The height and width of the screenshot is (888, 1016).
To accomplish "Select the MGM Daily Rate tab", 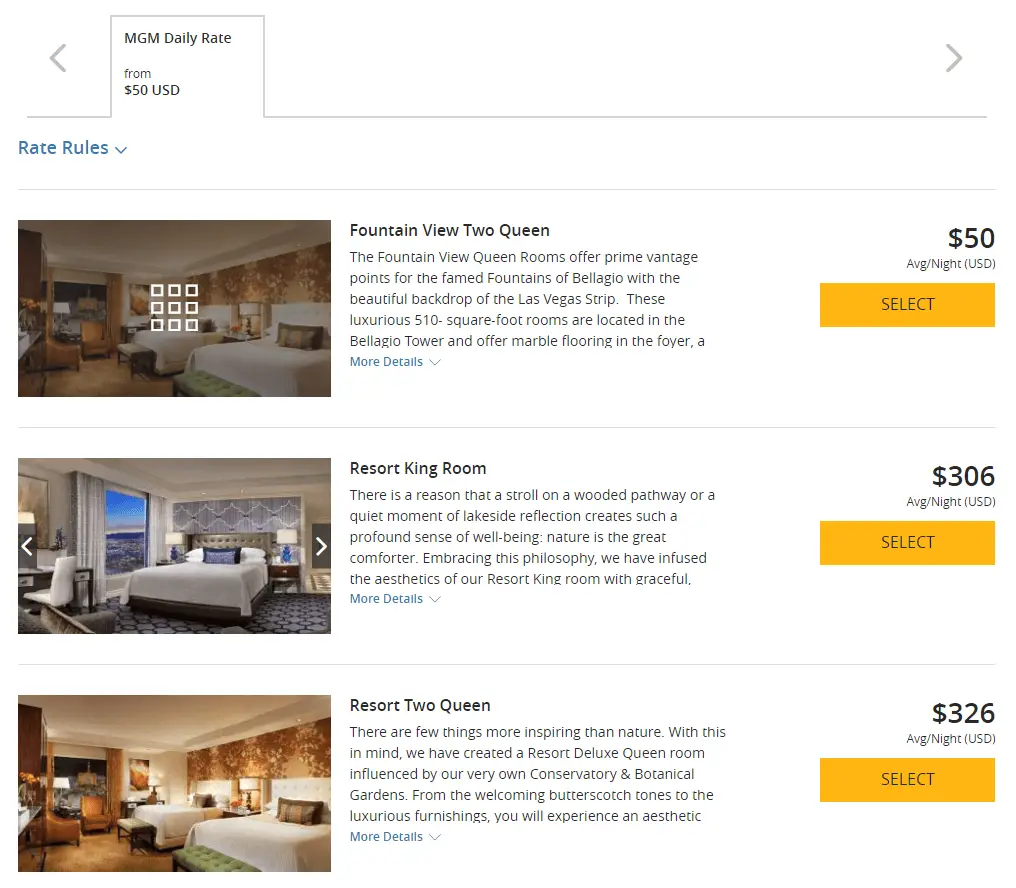I will [x=187, y=66].
